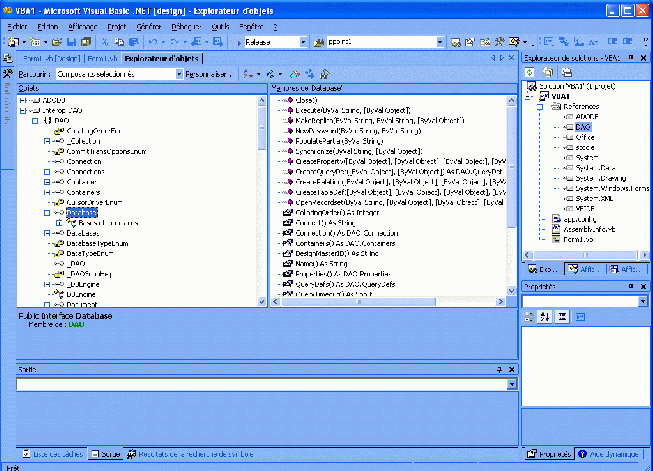Click the objects list vertical scrollbar
Screen dimensions: 653x471
(262, 201)
